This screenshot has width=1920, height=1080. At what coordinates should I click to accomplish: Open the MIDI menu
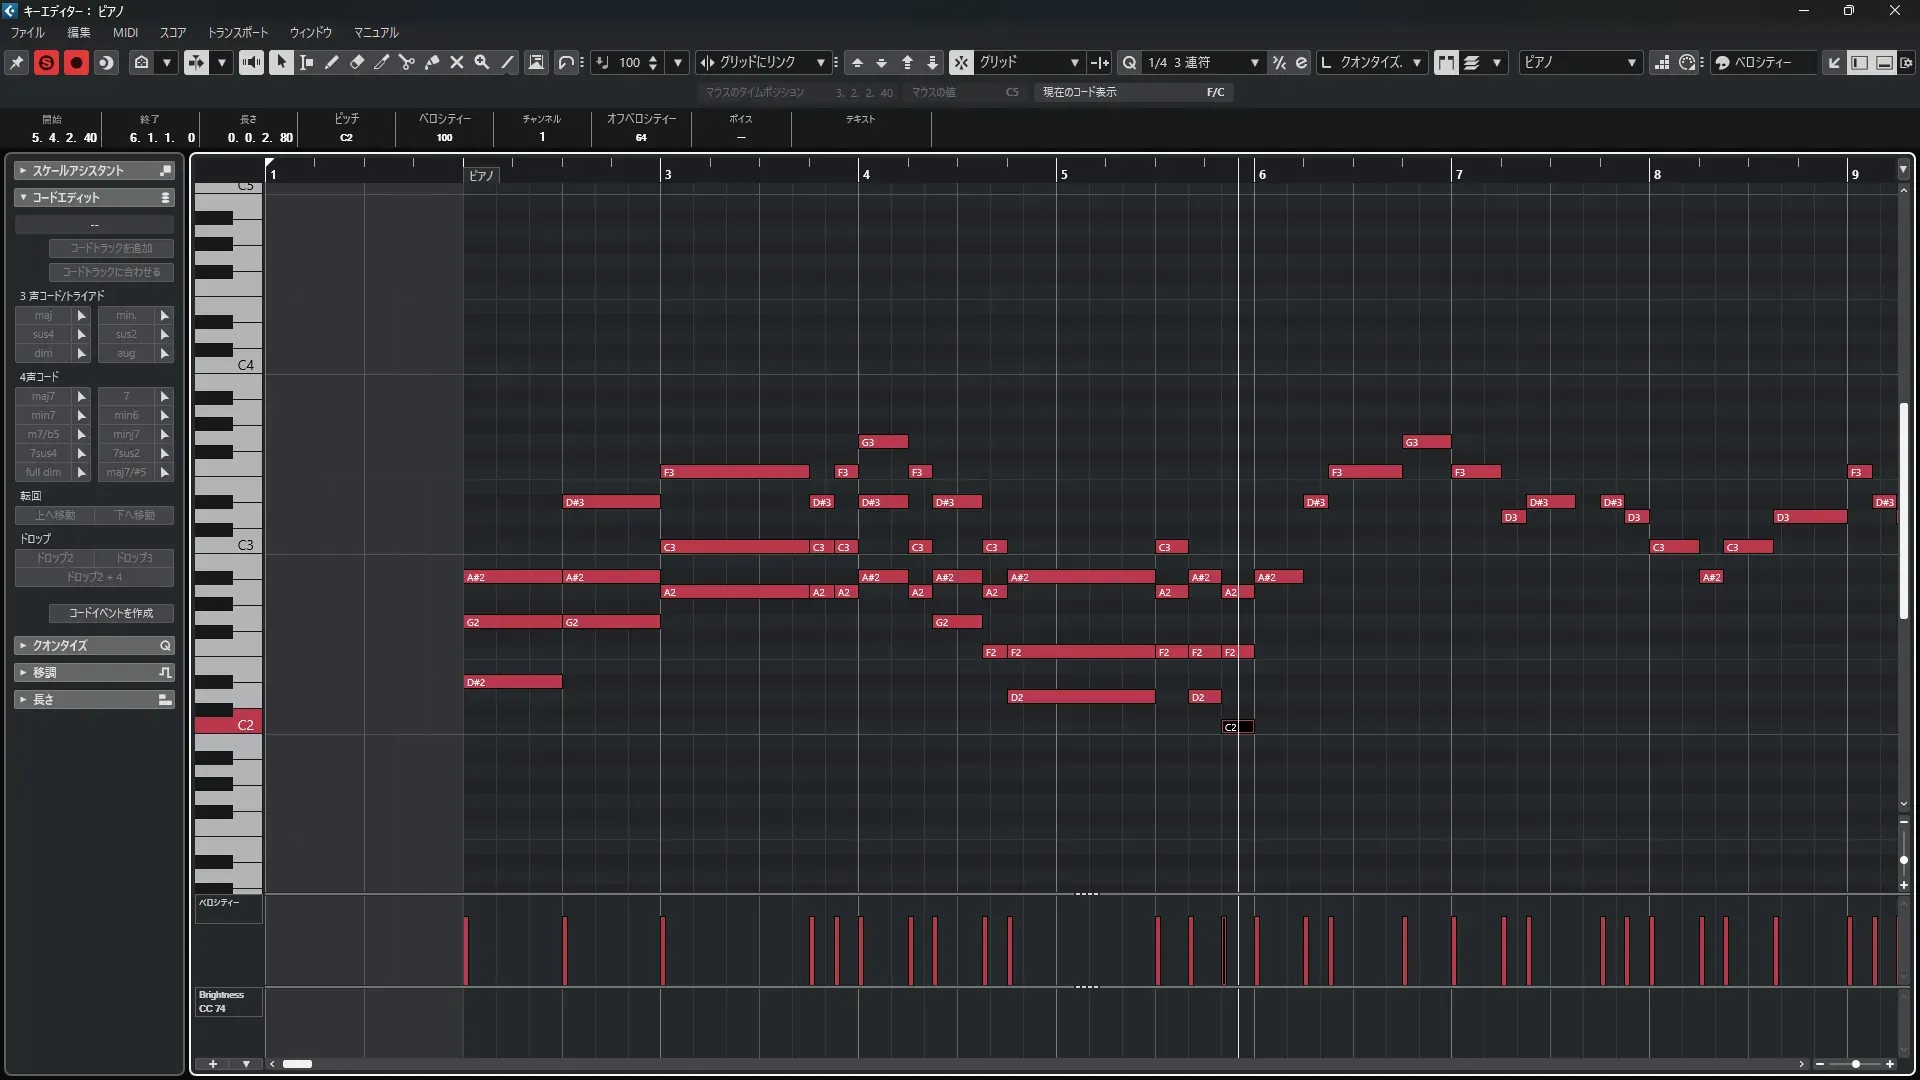pyautogui.click(x=125, y=32)
